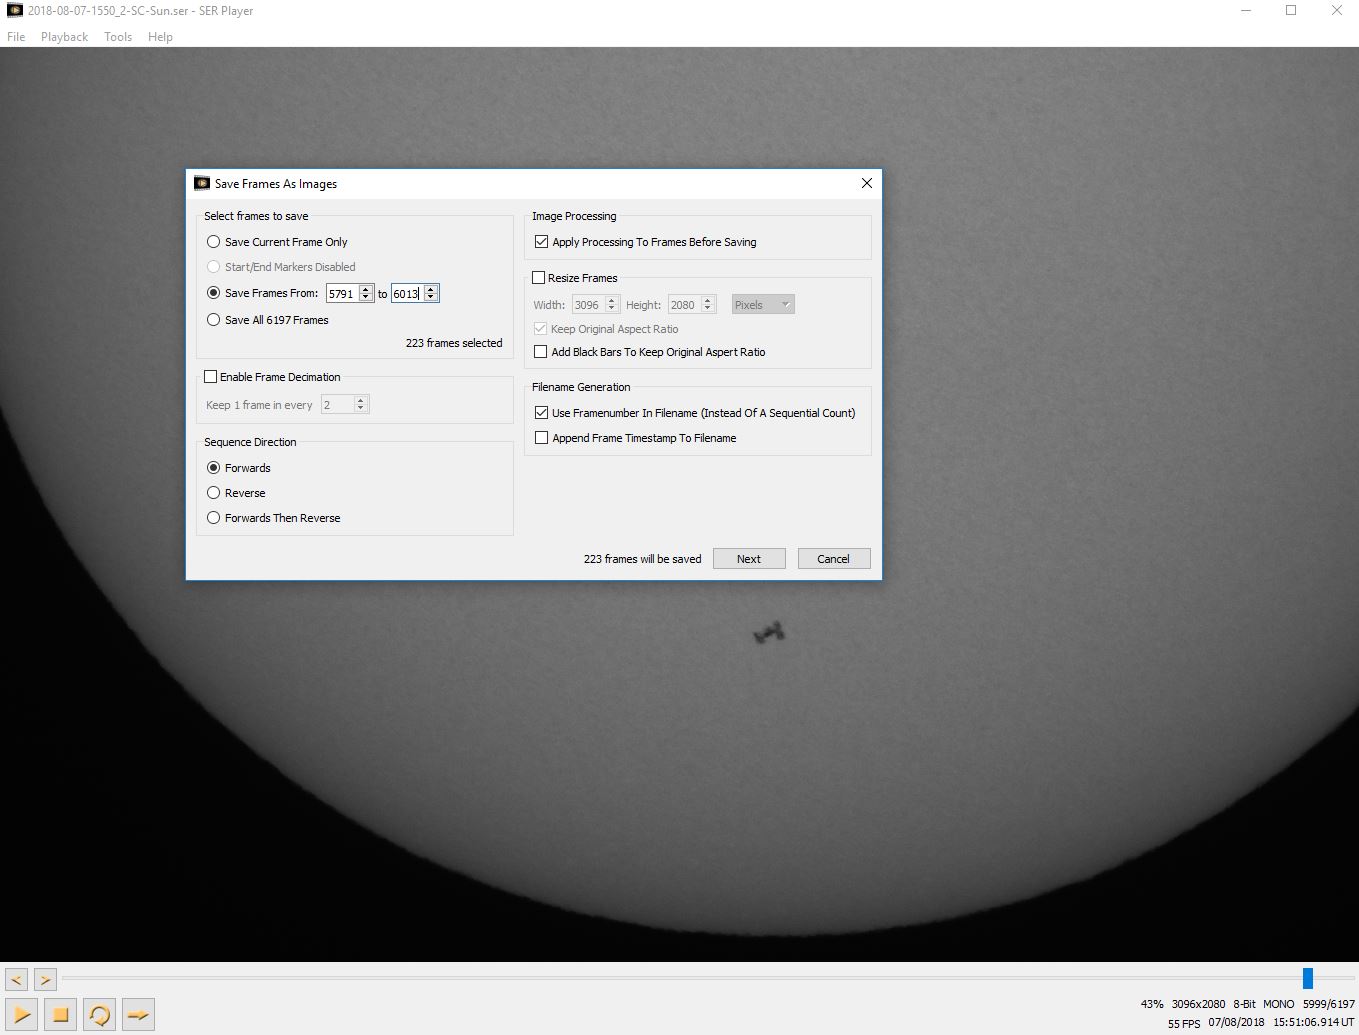Click the MONO colour mode status text

click(1278, 1004)
